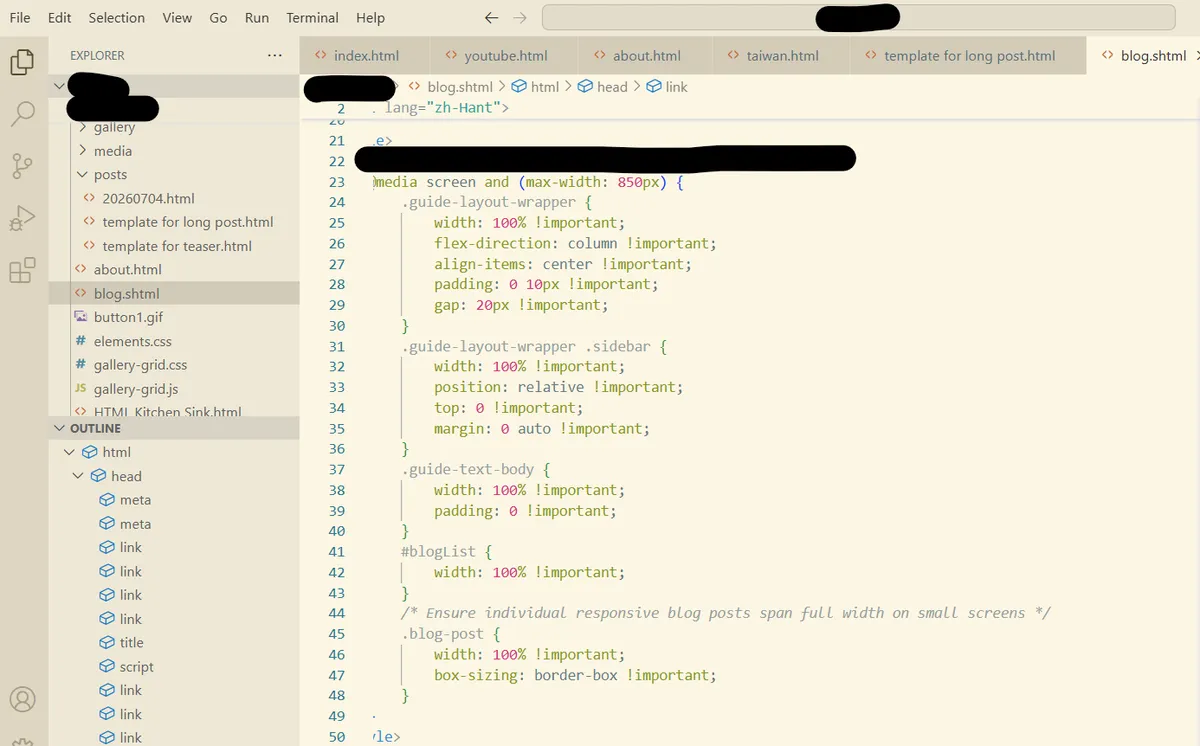Screen dimensions: 1200x746
Task: Click the gallery-grid.js JS file icon
Action: point(81,389)
